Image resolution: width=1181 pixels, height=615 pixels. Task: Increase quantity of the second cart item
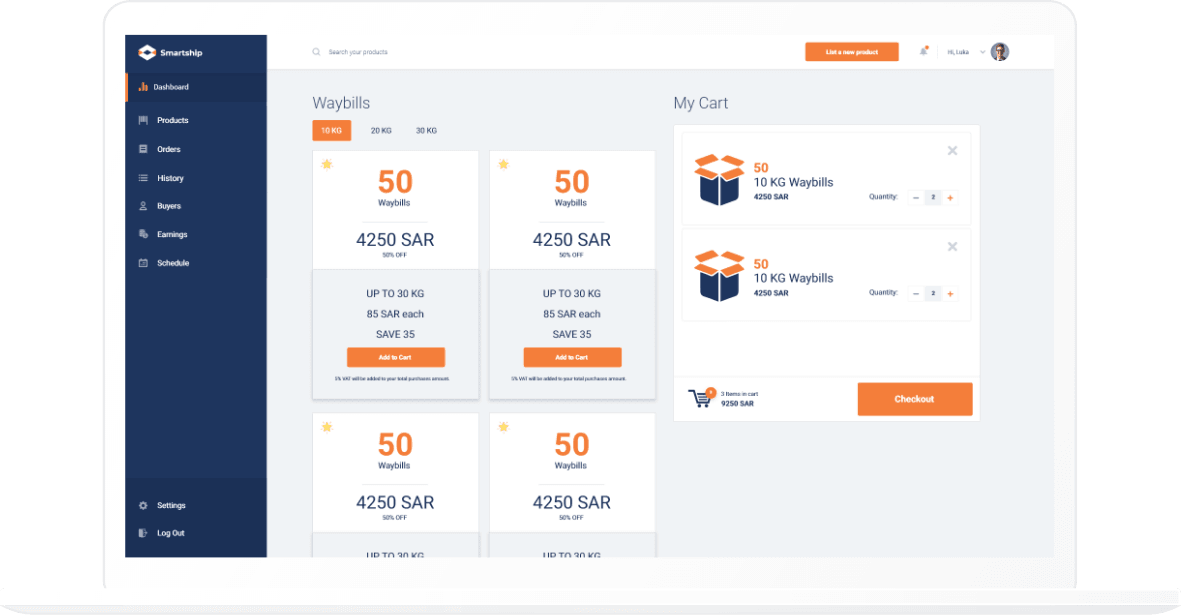(951, 294)
